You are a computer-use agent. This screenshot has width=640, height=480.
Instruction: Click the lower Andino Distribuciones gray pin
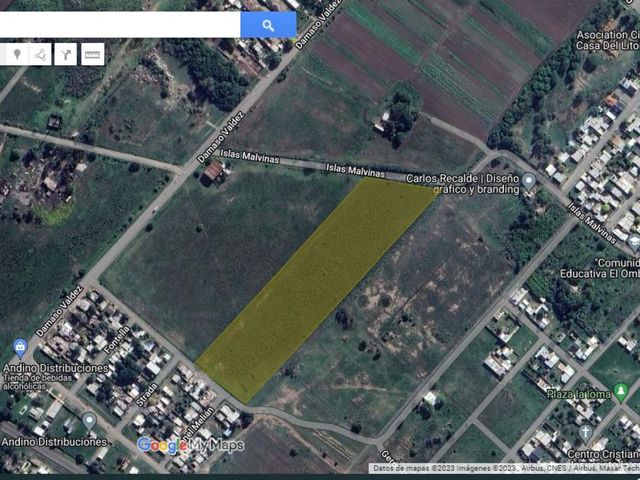tap(89, 422)
